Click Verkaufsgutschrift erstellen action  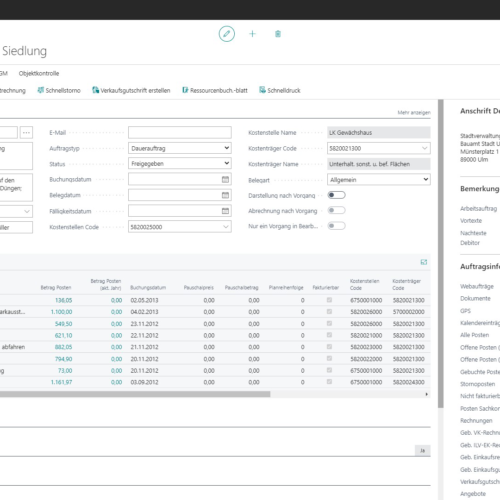tap(131, 90)
